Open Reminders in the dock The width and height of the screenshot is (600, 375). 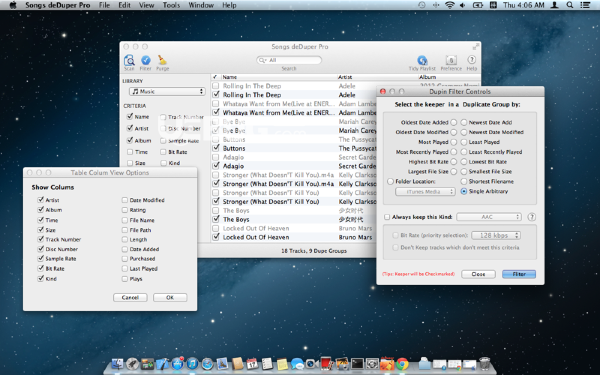(x=267, y=364)
